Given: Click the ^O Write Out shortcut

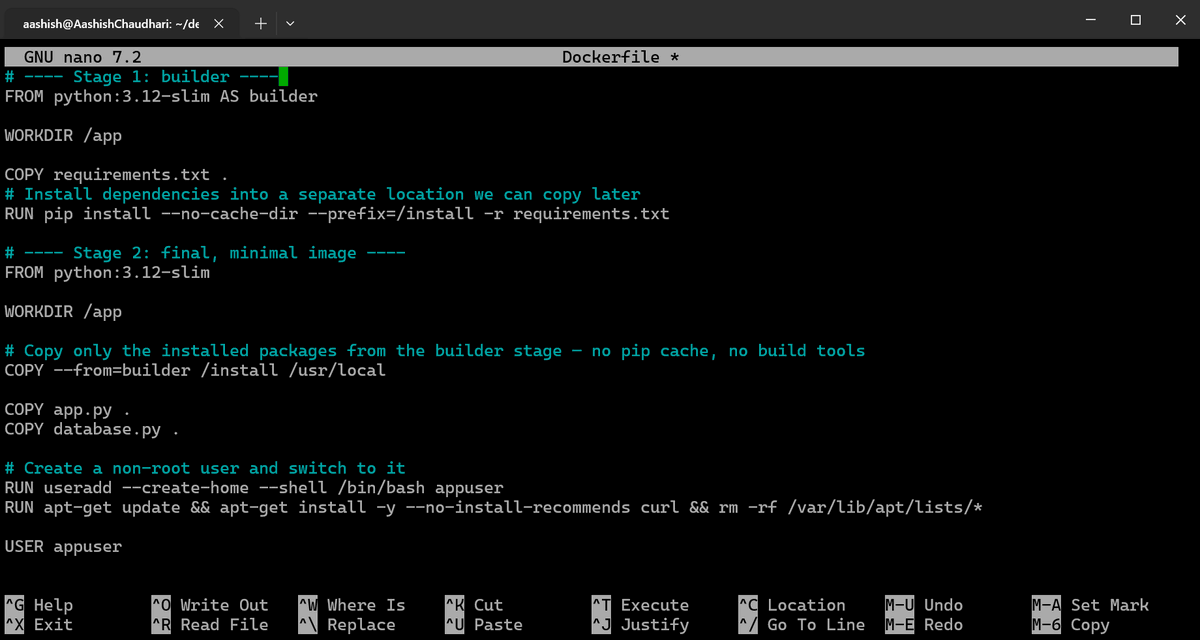Looking at the screenshot, I should 210,605.
